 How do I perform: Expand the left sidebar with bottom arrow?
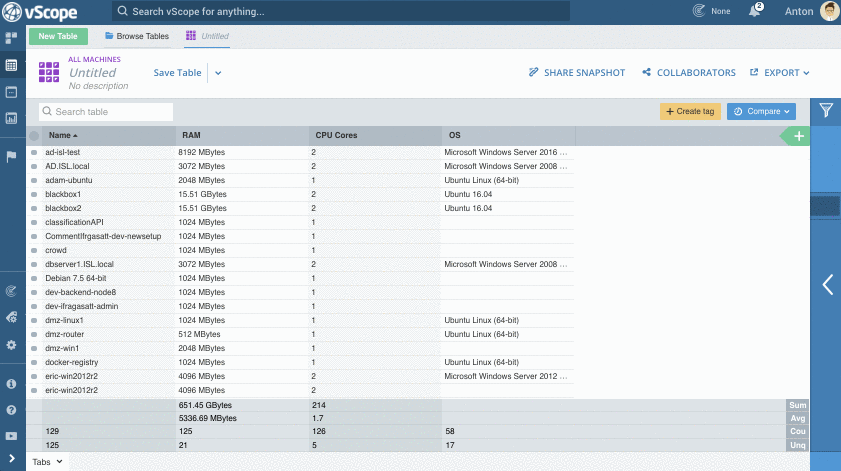(x=11, y=459)
